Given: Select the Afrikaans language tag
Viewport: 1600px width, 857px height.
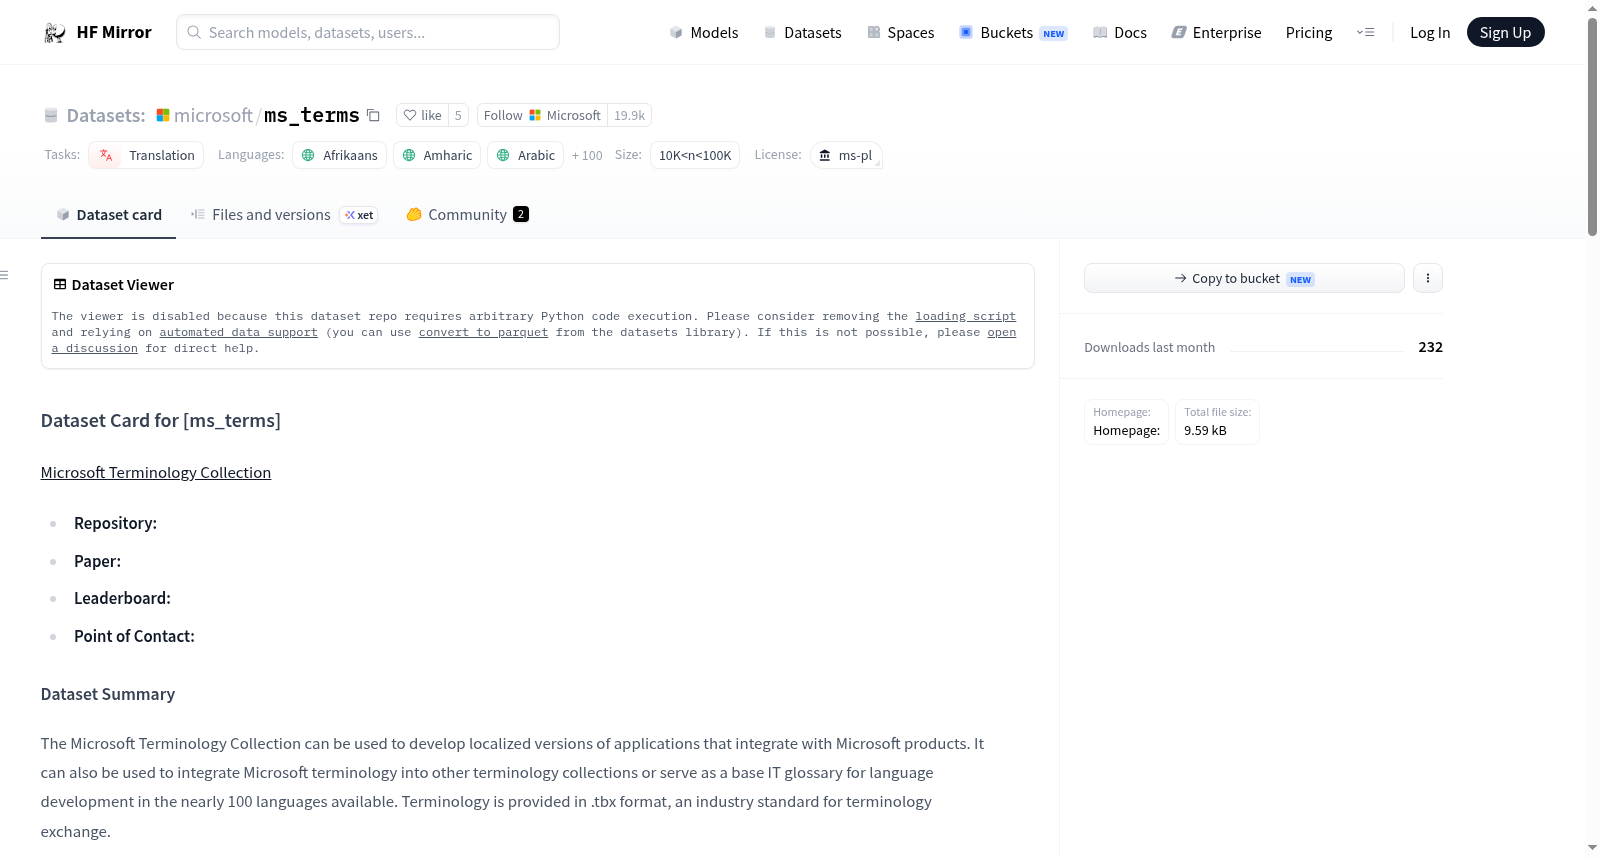Looking at the screenshot, I should tap(340, 155).
